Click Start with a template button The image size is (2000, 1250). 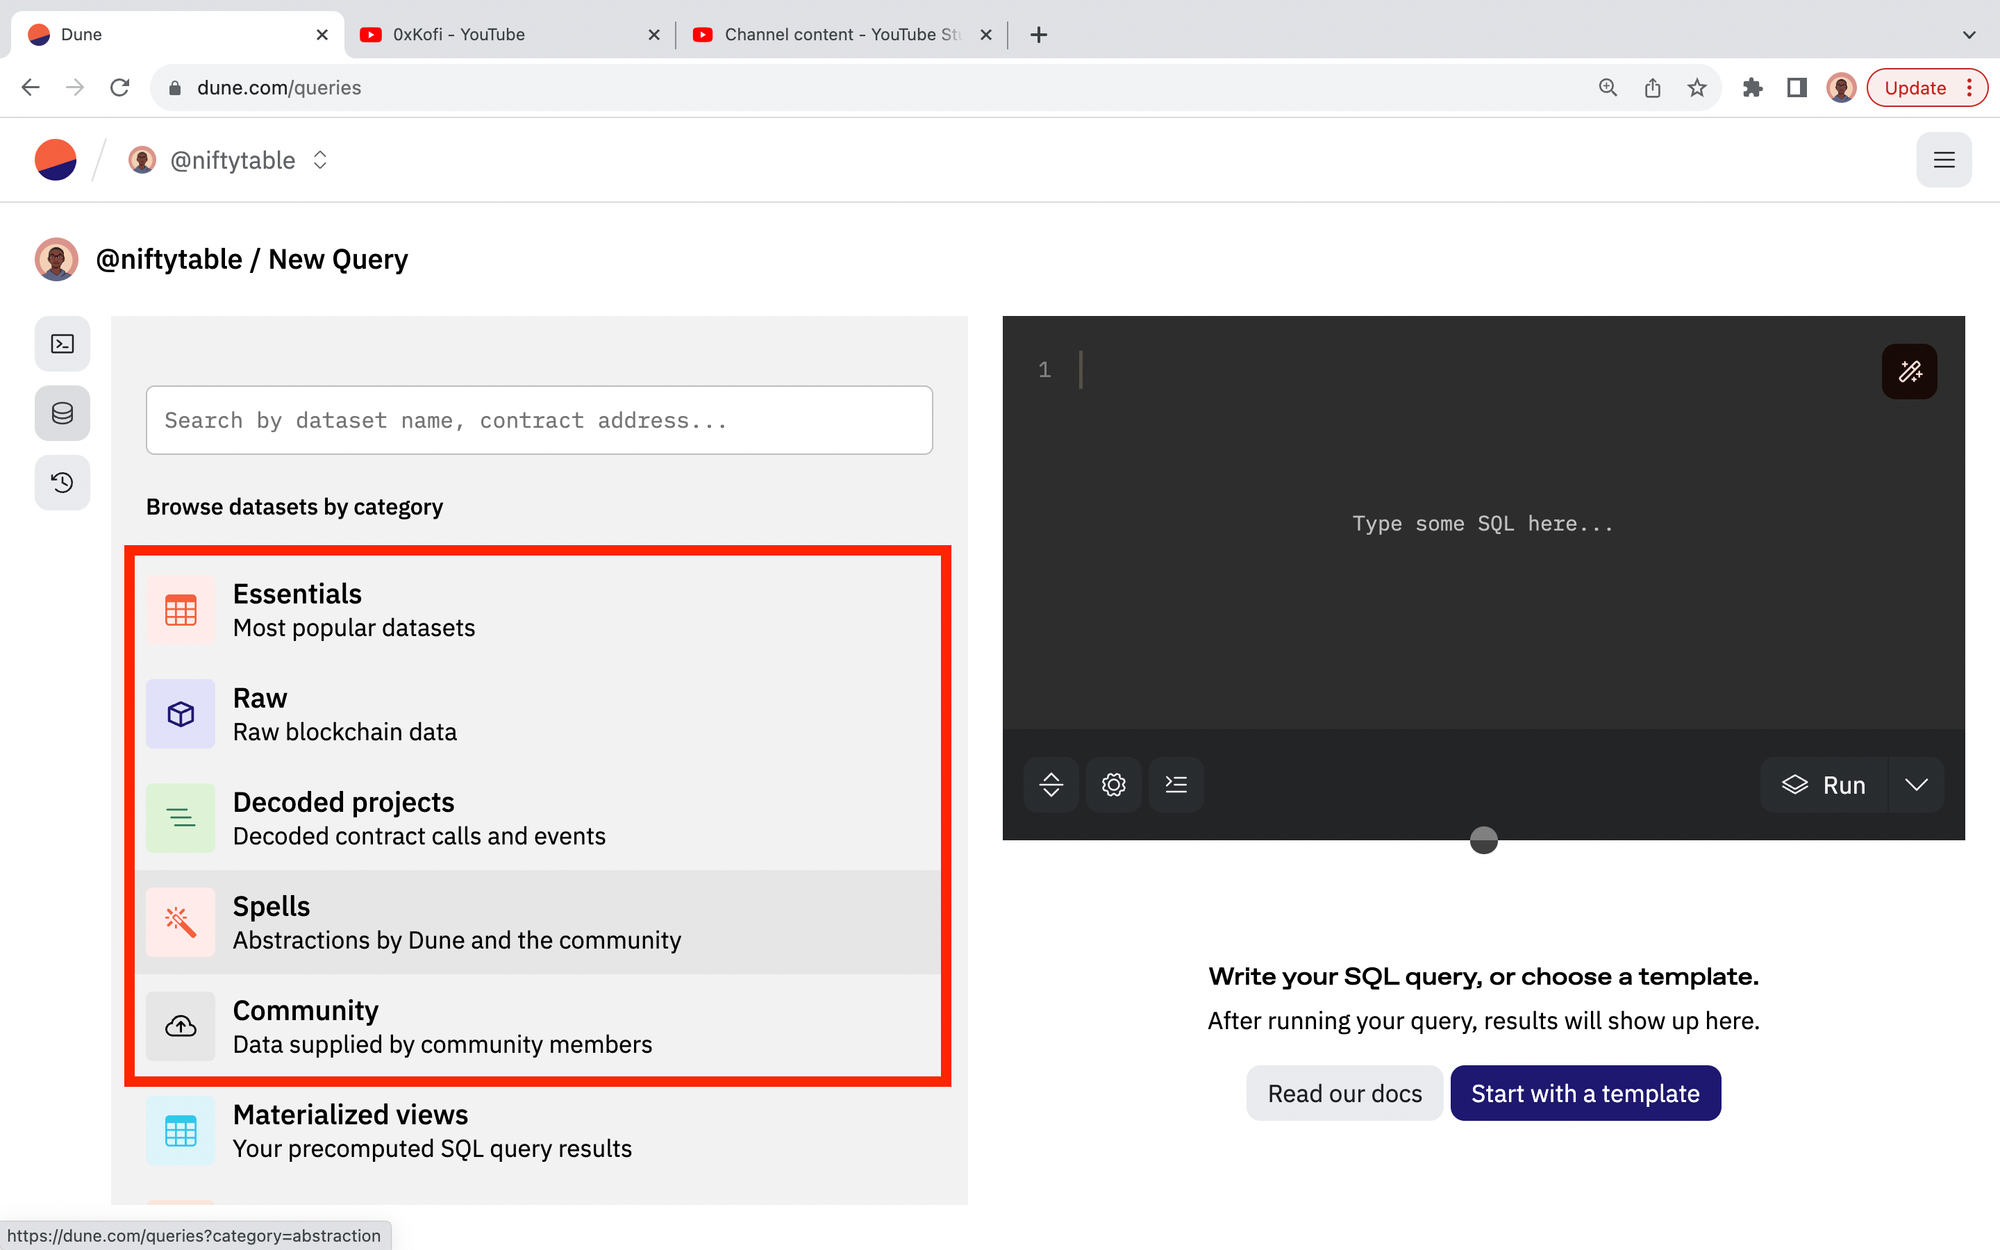pos(1585,1093)
